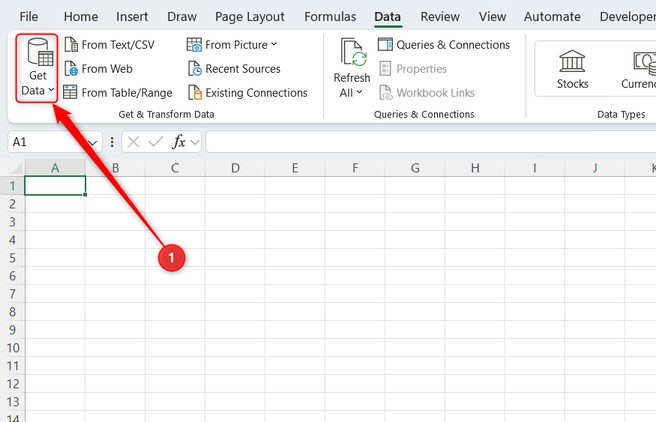Load data From Table/Range
This screenshot has height=422, width=656.
tap(118, 92)
